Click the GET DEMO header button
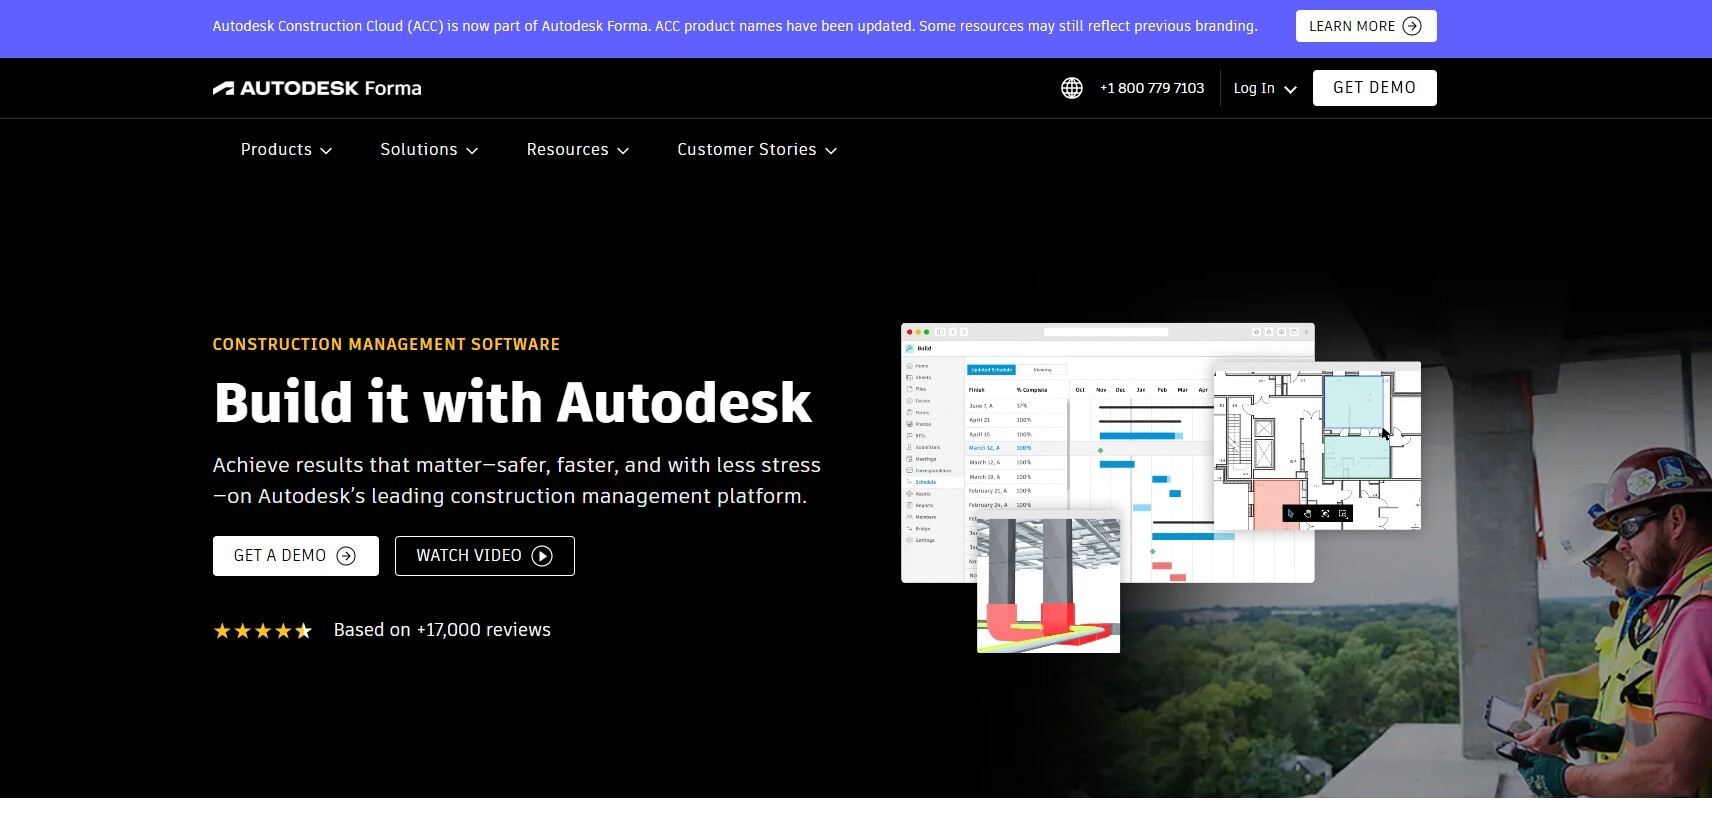The width and height of the screenshot is (1712, 820). [x=1375, y=88]
